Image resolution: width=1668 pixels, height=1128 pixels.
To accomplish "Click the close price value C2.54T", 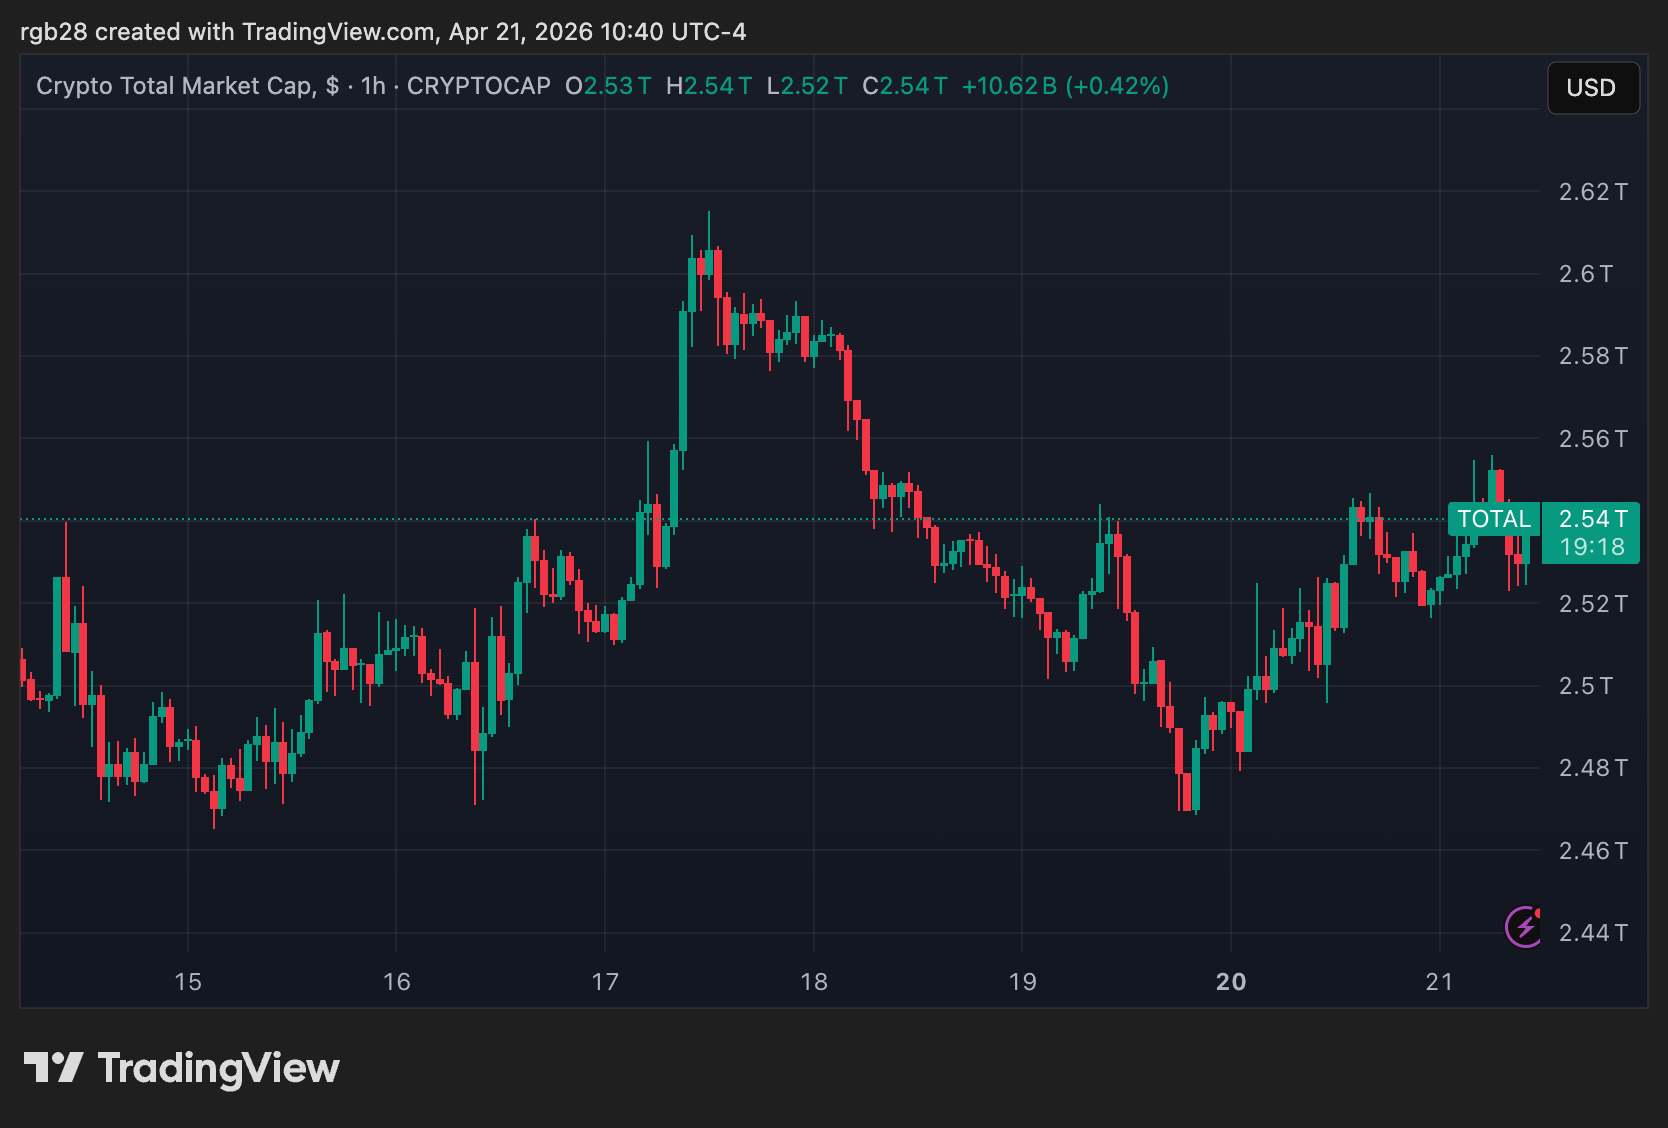I will 904,86.
